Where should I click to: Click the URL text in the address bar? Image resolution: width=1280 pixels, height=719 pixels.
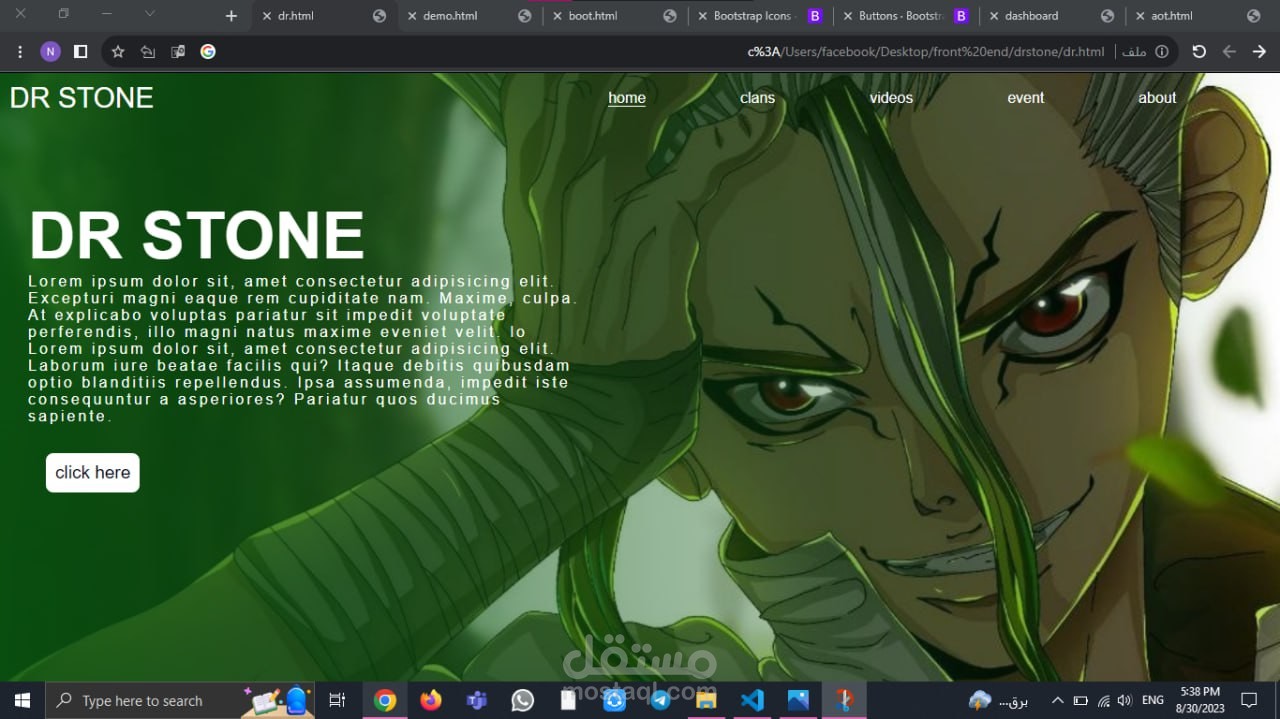tap(926, 52)
